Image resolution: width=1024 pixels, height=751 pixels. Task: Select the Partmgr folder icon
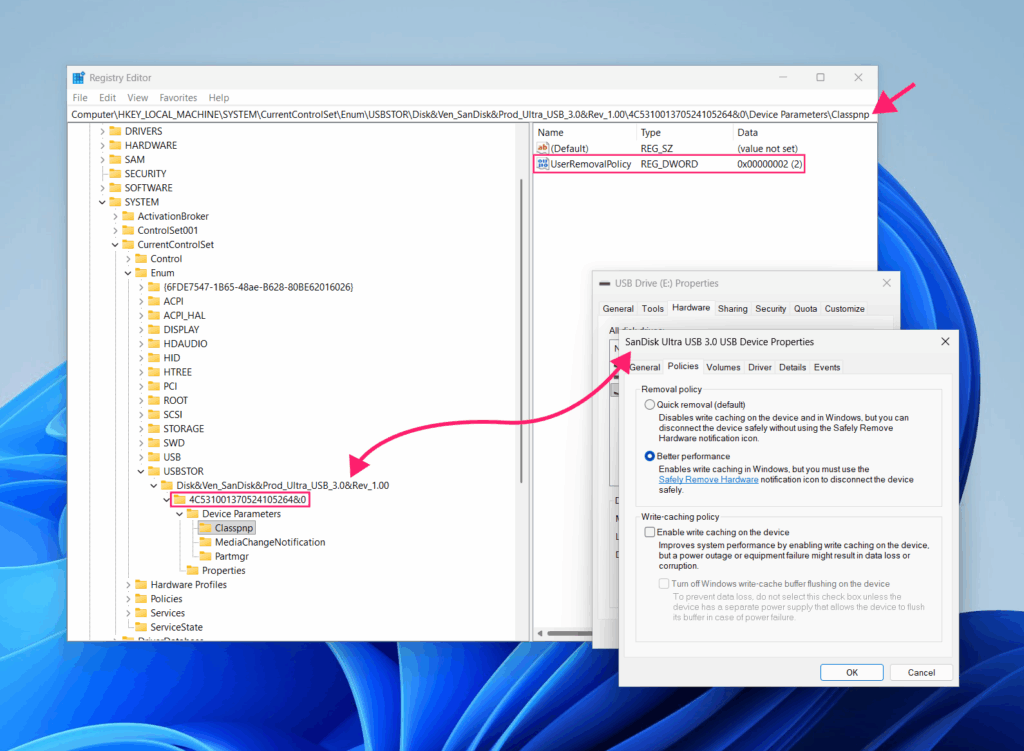point(205,556)
